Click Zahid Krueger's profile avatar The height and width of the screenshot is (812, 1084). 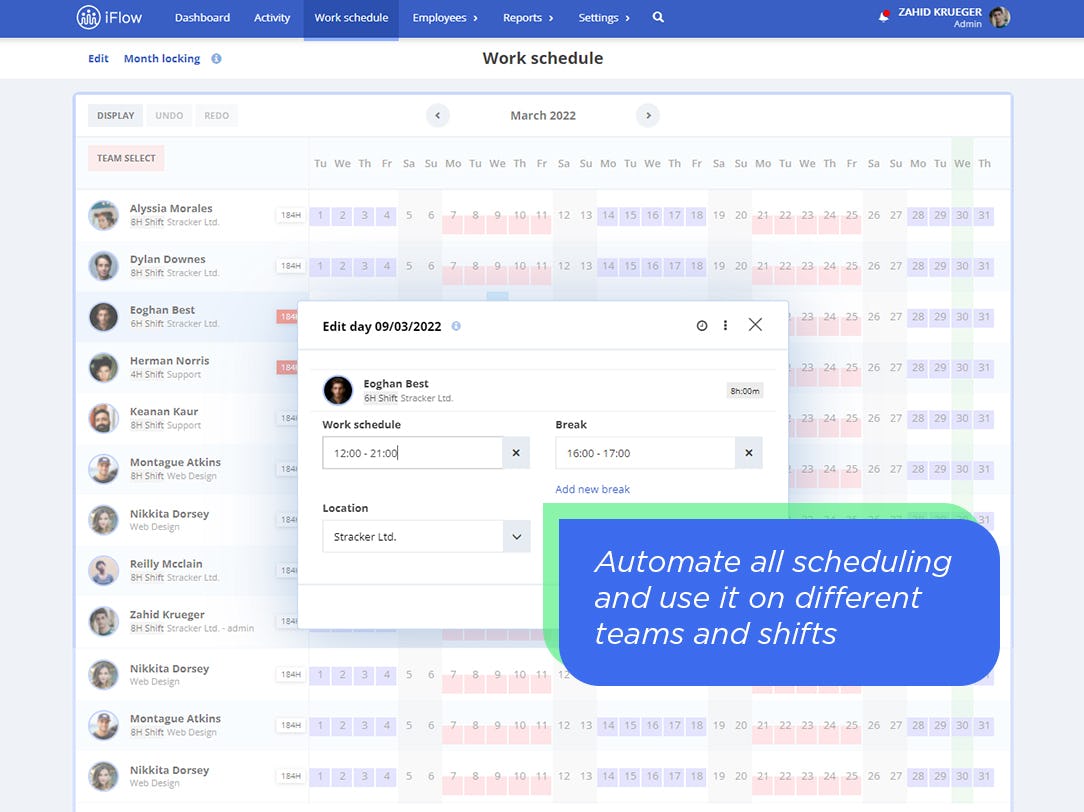click(x=998, y=17)
